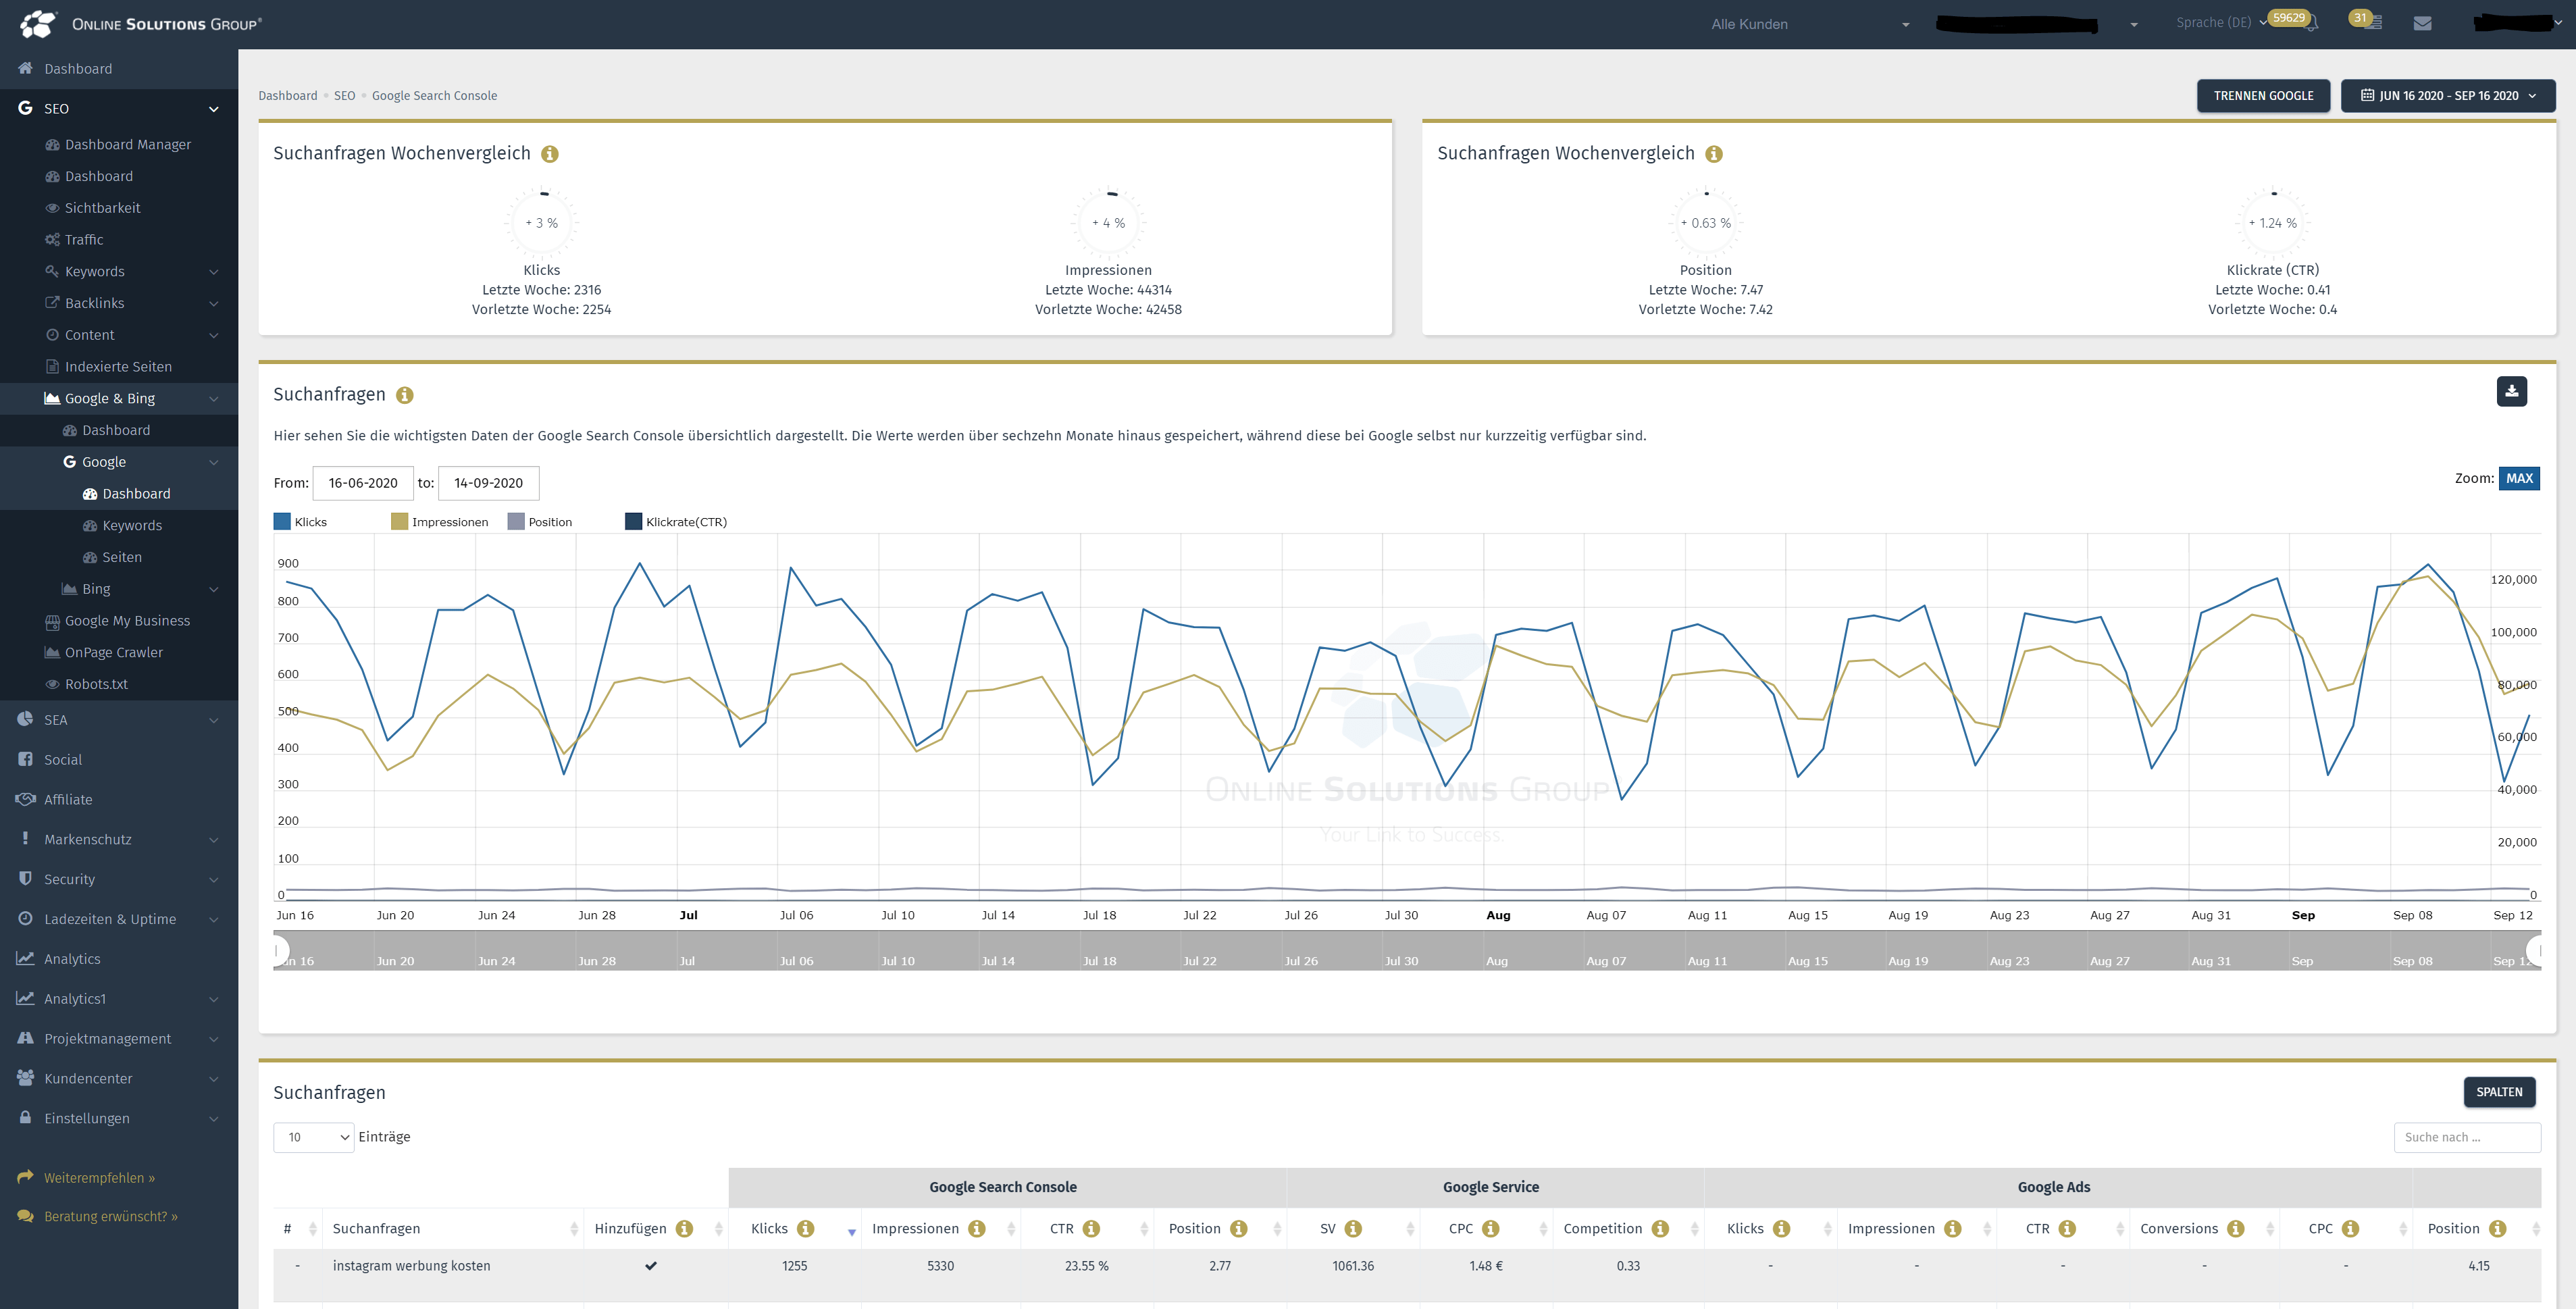
Task: Open Sprache (DE) language selector
Action: 2221,23
